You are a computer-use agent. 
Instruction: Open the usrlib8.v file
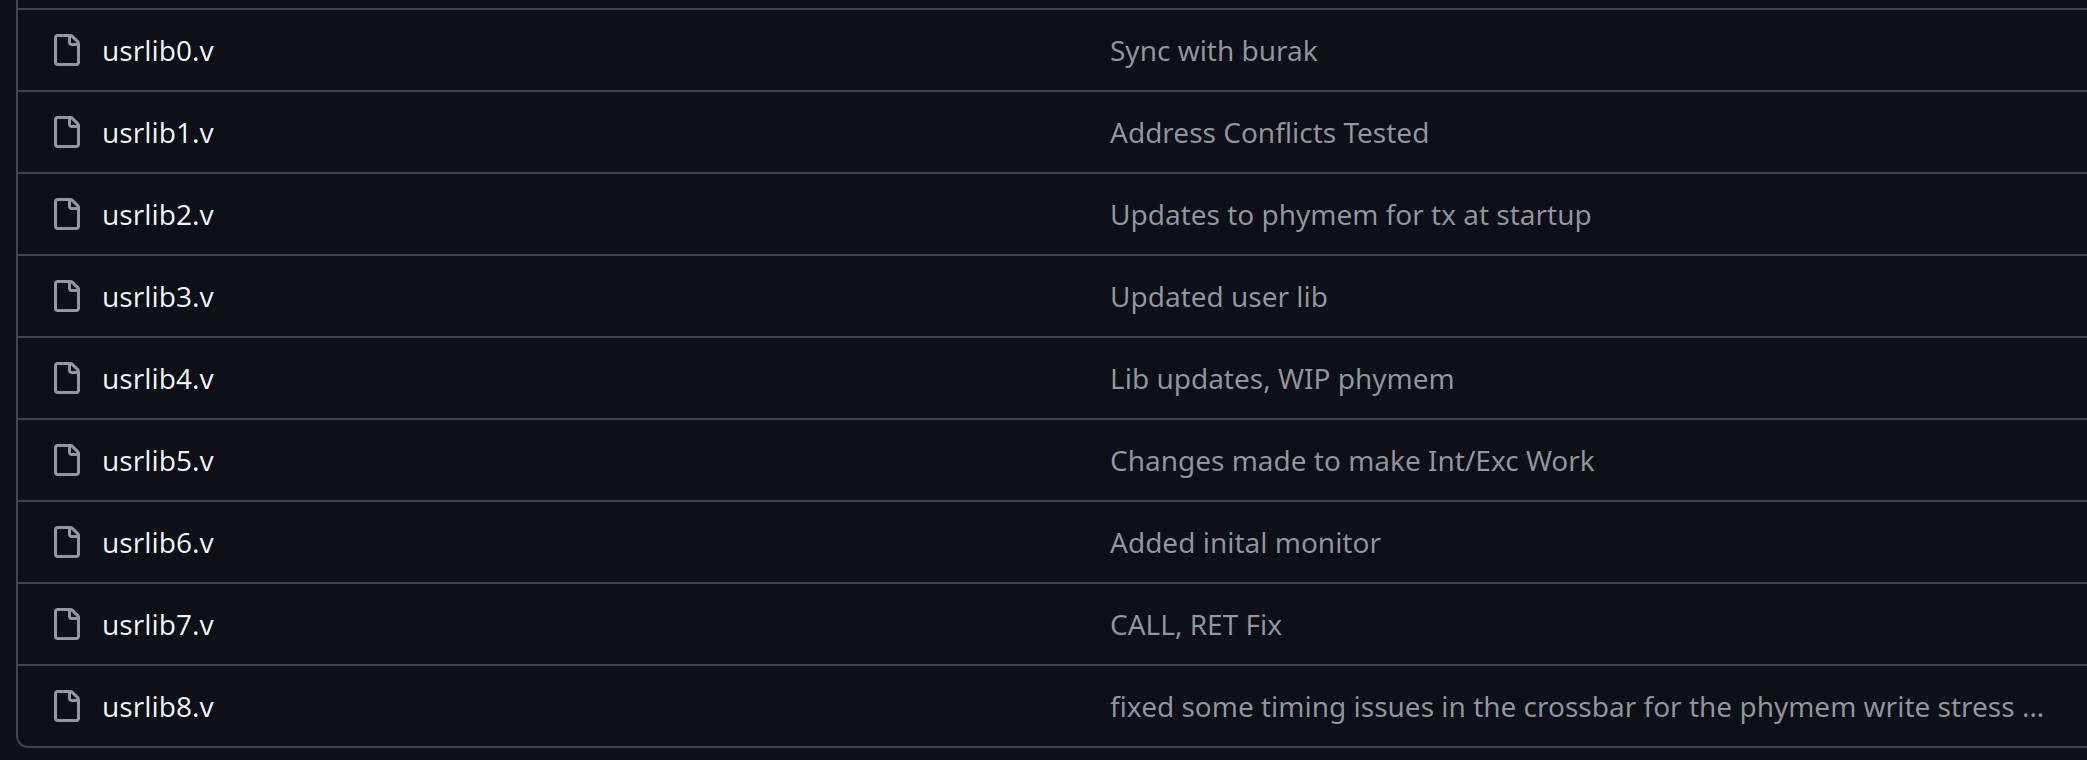158,707
